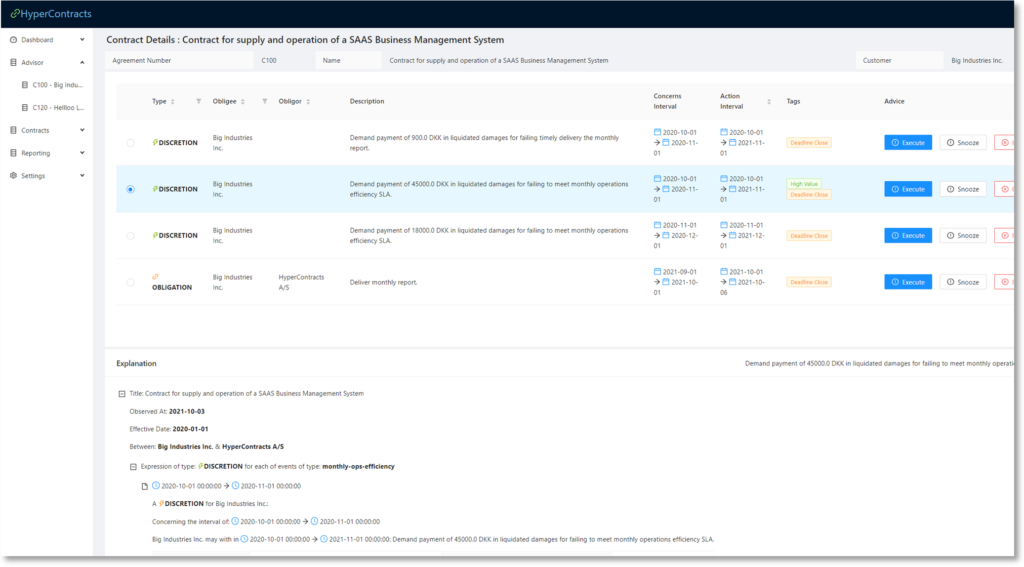
Task: Snooze the 45000.0 DKK demand advice
Action: [963, 189]
